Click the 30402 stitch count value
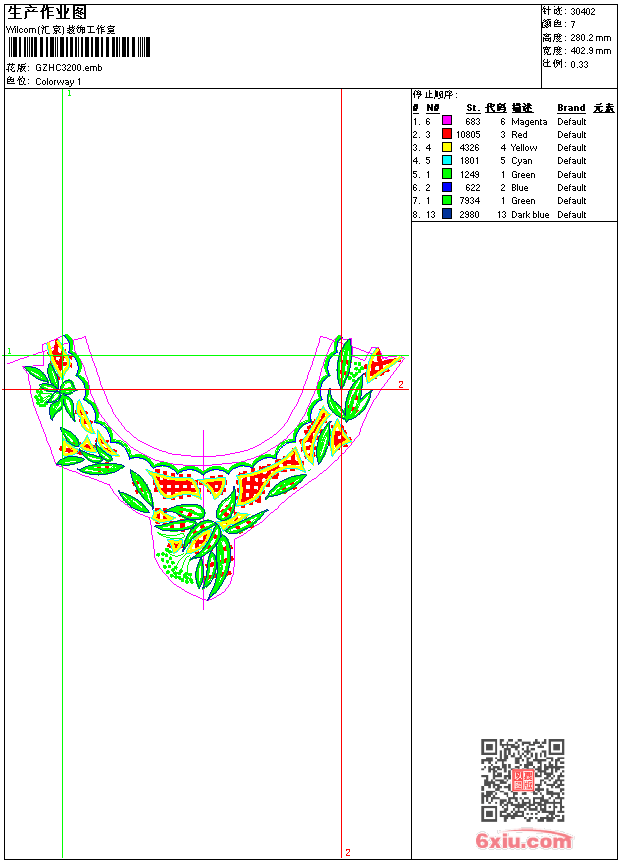This screenshot has height=860, width=620. [x=583, y=12]
